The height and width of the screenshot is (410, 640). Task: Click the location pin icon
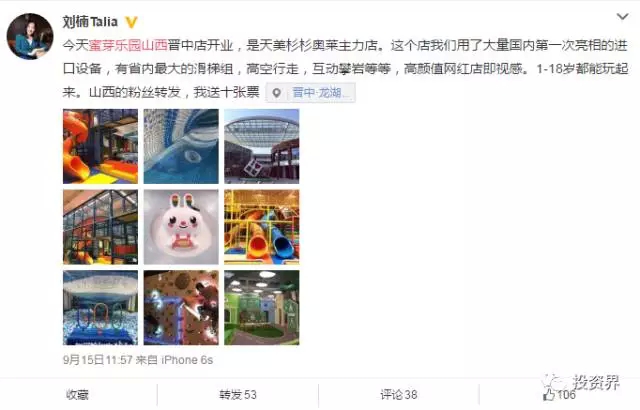[276, 93]
